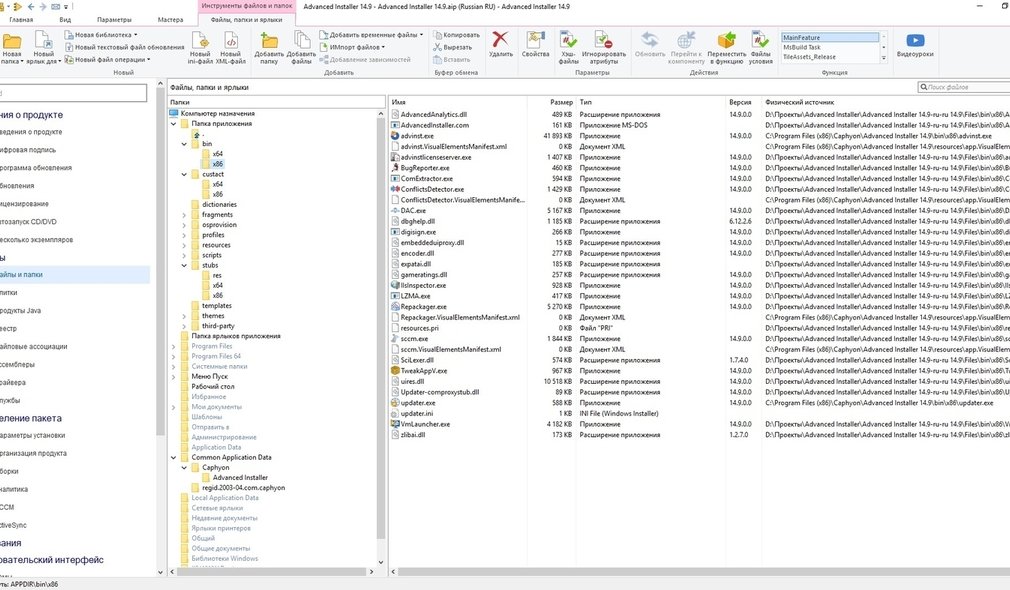Select the advinst.exe file row
This screenshot has width=1010, height=590.
click(x=417, y=136)
